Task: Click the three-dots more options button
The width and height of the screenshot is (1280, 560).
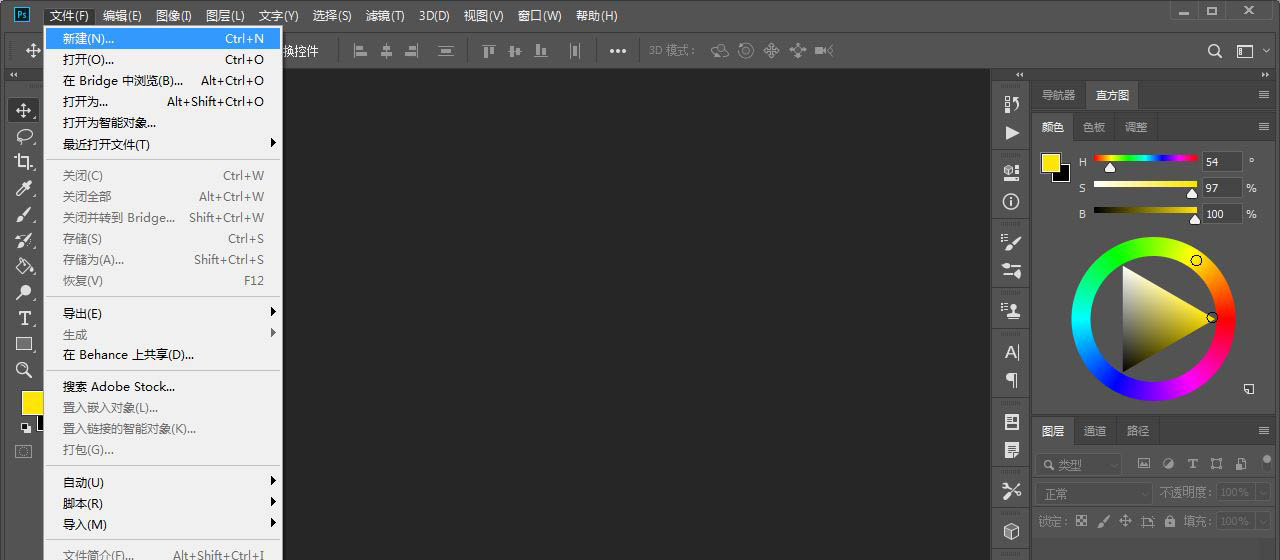Action: (x=618, y=51)
